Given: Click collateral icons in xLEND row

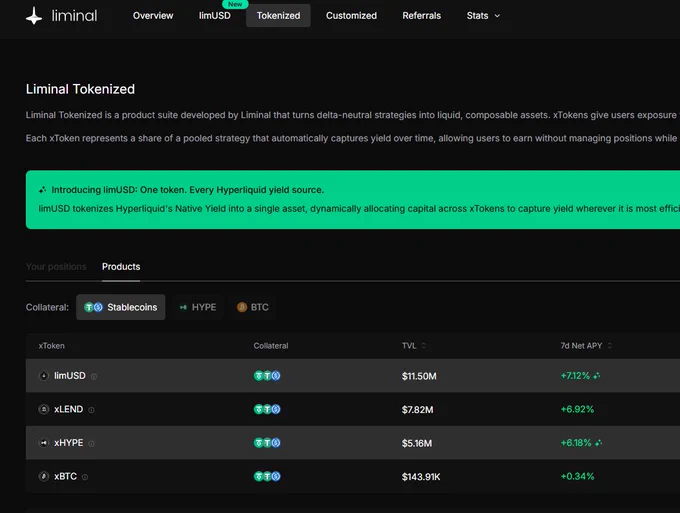Looking at the screenshot, I should click(x=267, y=409).
